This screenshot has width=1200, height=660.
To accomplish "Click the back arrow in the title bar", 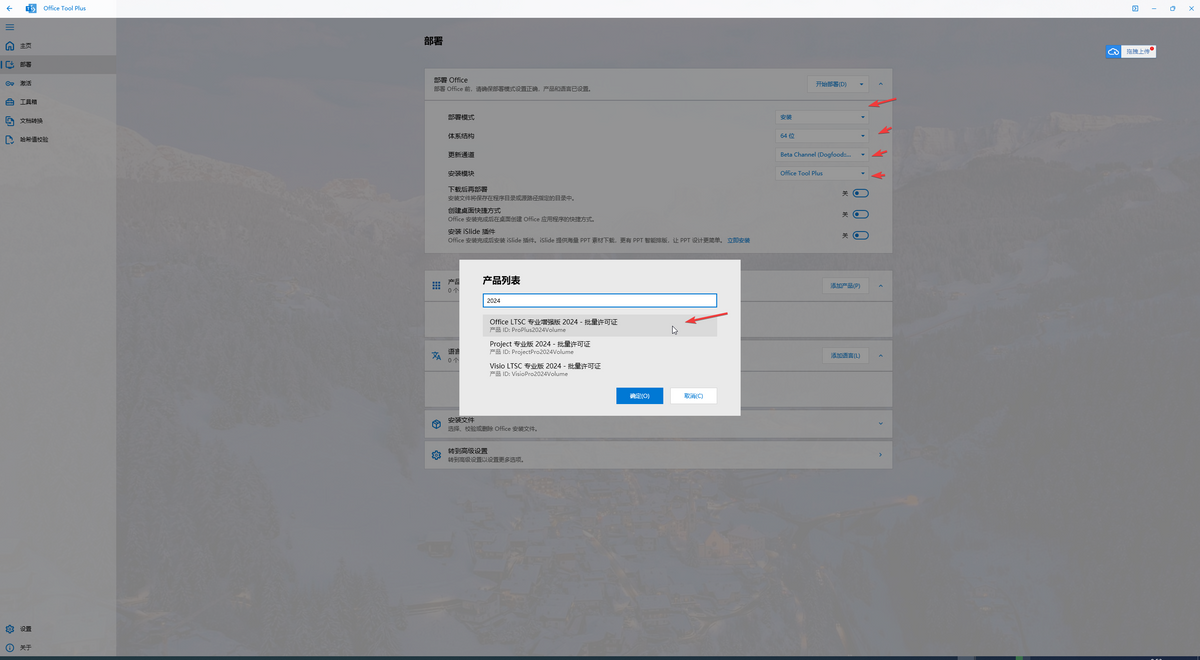I will click(x=9, y=8).
